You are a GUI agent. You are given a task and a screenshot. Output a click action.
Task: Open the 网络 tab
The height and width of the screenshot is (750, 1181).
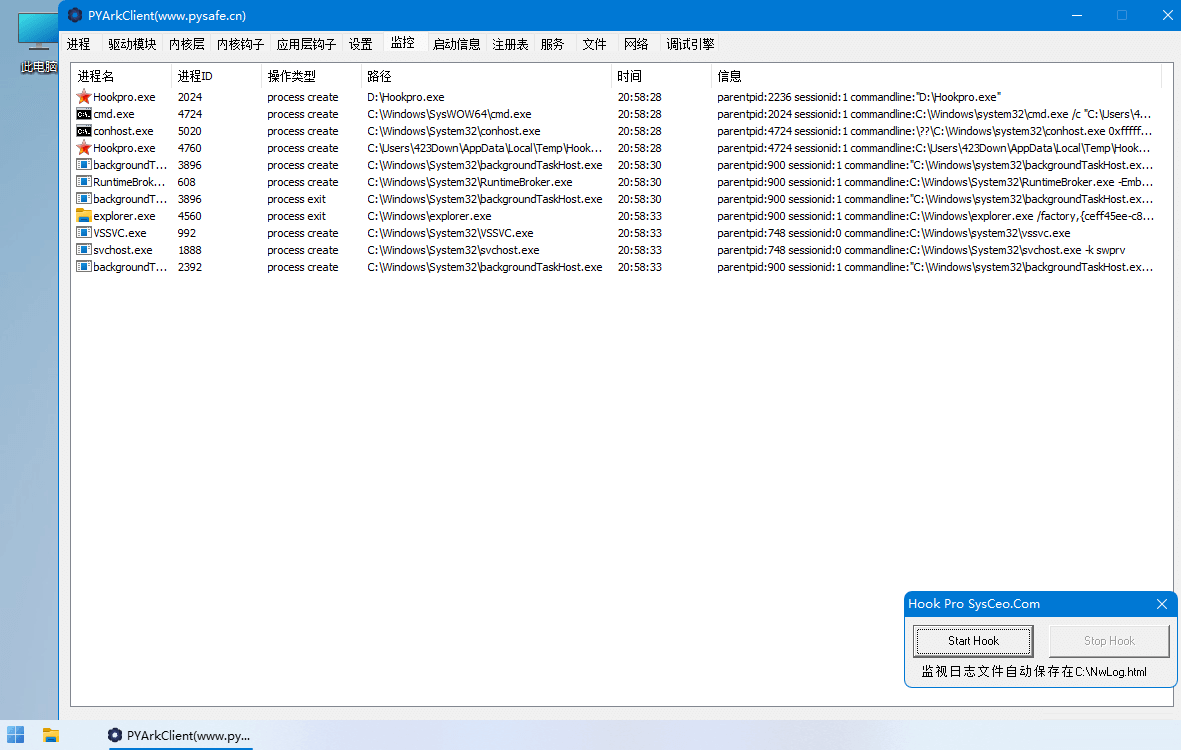coord(636,44)
